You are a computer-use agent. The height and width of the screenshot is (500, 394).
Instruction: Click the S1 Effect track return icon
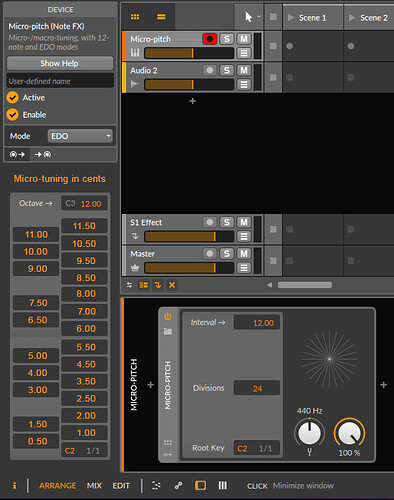pyautogui.click(x=135, y=236)
